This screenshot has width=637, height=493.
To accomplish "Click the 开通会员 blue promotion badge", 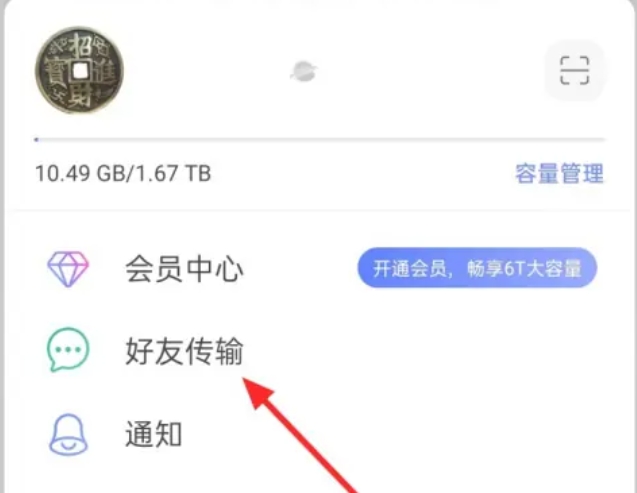I will 477,268.
